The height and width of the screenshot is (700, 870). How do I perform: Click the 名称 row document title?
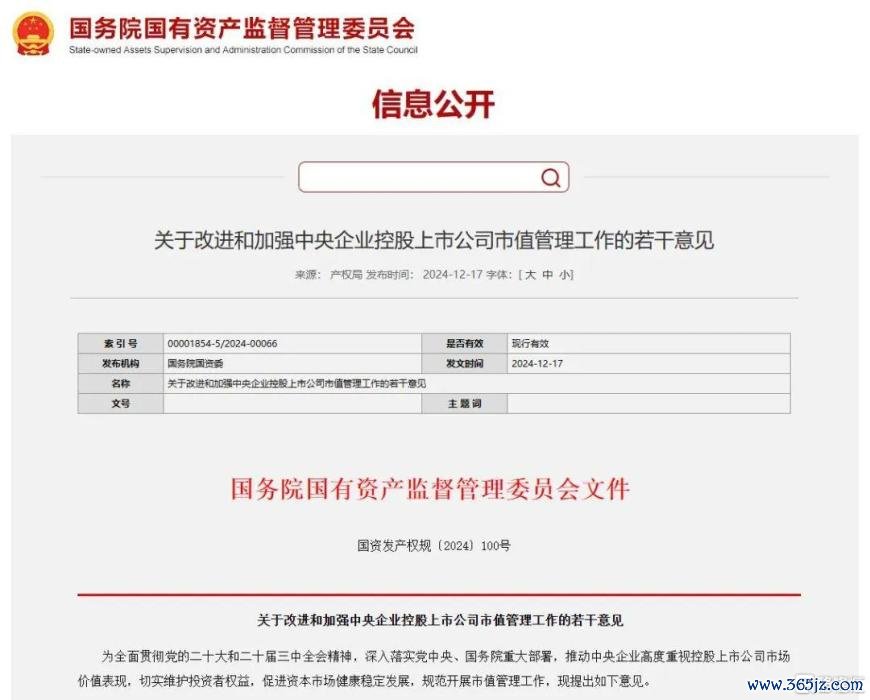(297, 384)
